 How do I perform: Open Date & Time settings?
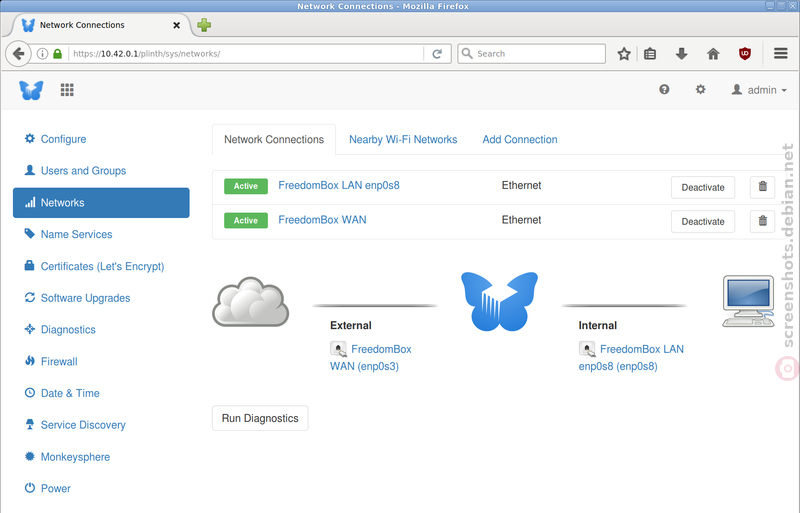coord(62,393)
